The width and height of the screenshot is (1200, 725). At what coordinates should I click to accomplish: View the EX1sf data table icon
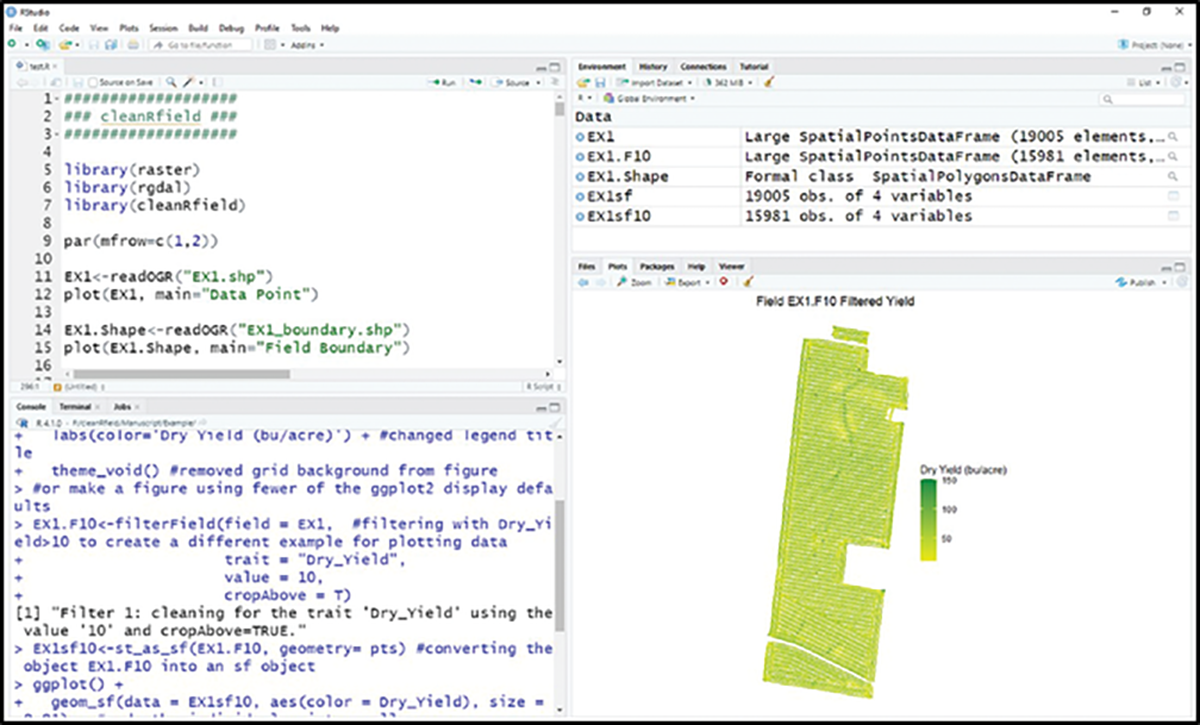(1173, 197)
